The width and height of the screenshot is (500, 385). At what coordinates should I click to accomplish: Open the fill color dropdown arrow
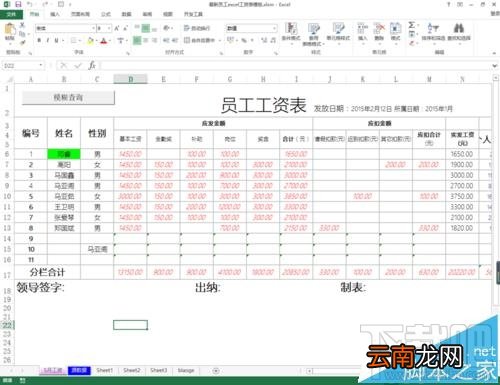(96, 41)
